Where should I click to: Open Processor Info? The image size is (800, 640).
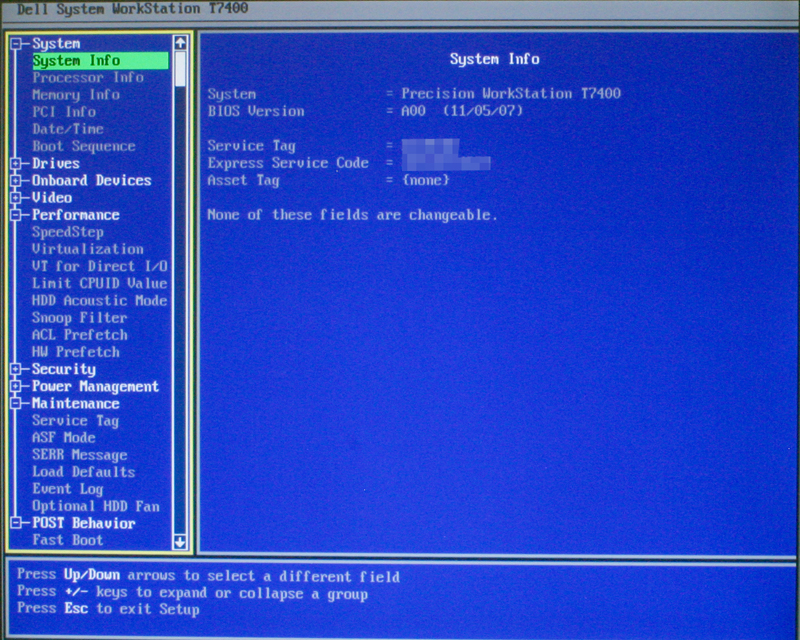88,78
